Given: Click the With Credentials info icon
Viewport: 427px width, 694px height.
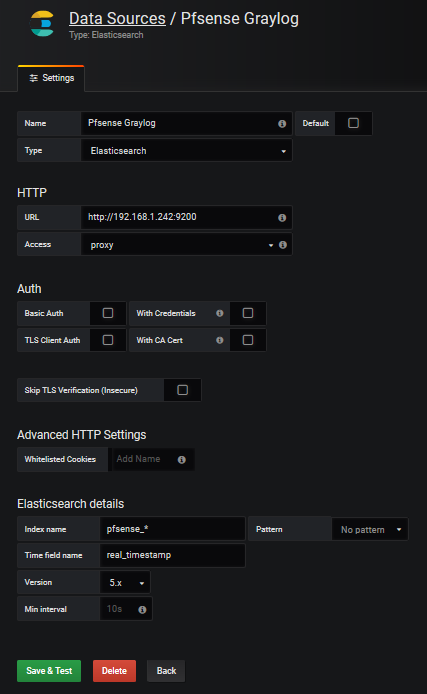Looking at the screenshot, I should 219,313.
